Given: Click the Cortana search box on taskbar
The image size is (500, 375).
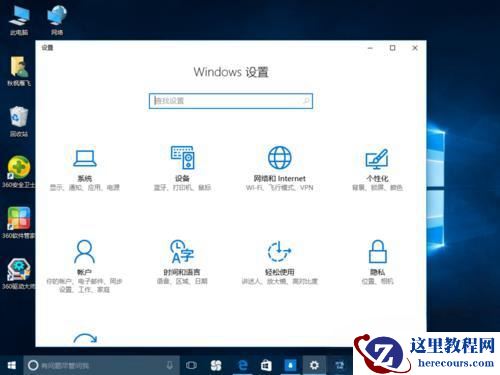Looking at the screenshot, I should [x=101, y=365].
